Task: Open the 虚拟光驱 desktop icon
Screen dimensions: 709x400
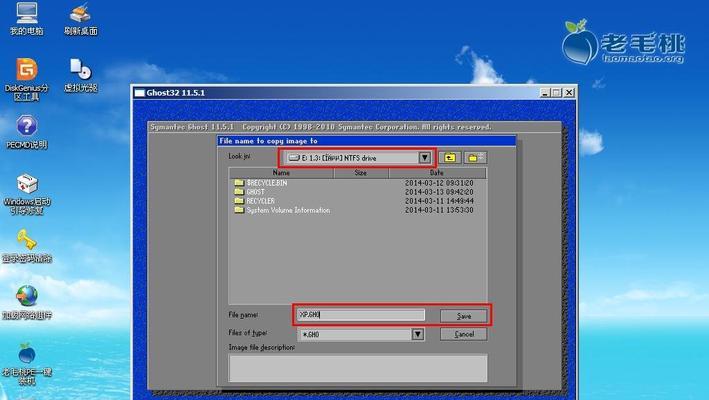Action: (80, 75)
